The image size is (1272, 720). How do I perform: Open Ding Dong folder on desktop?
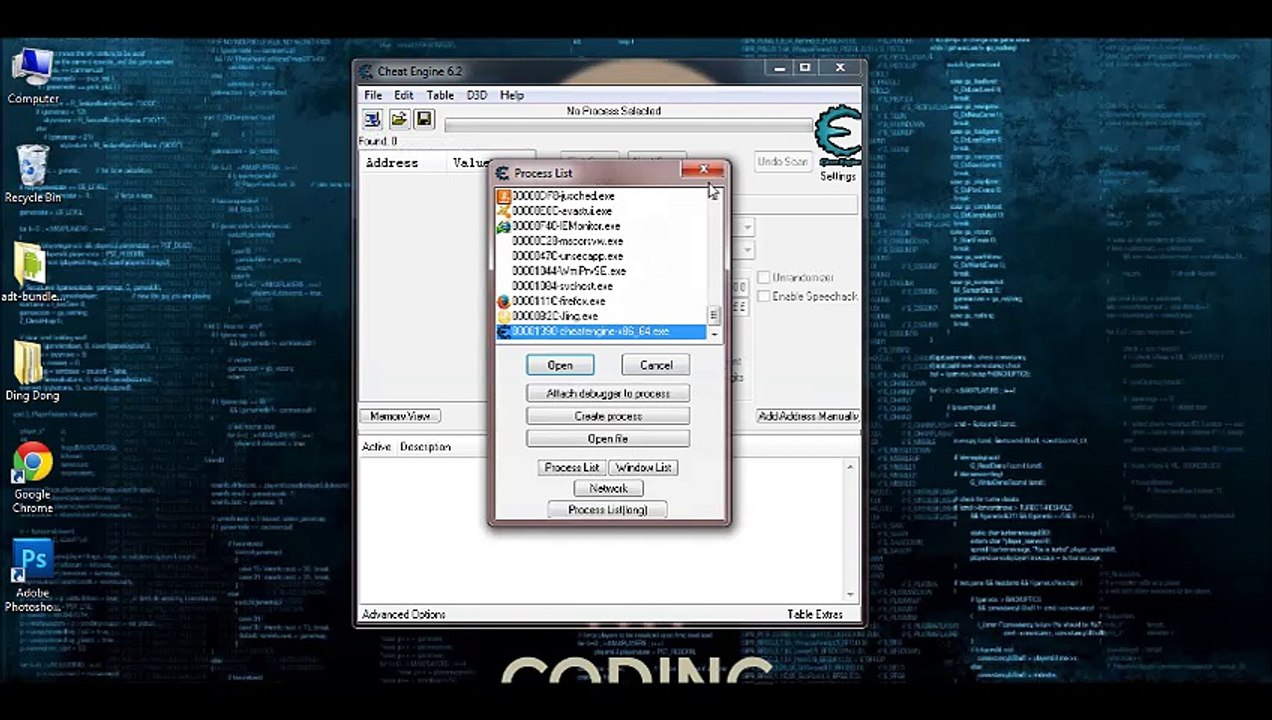click(x=32, y=370)
